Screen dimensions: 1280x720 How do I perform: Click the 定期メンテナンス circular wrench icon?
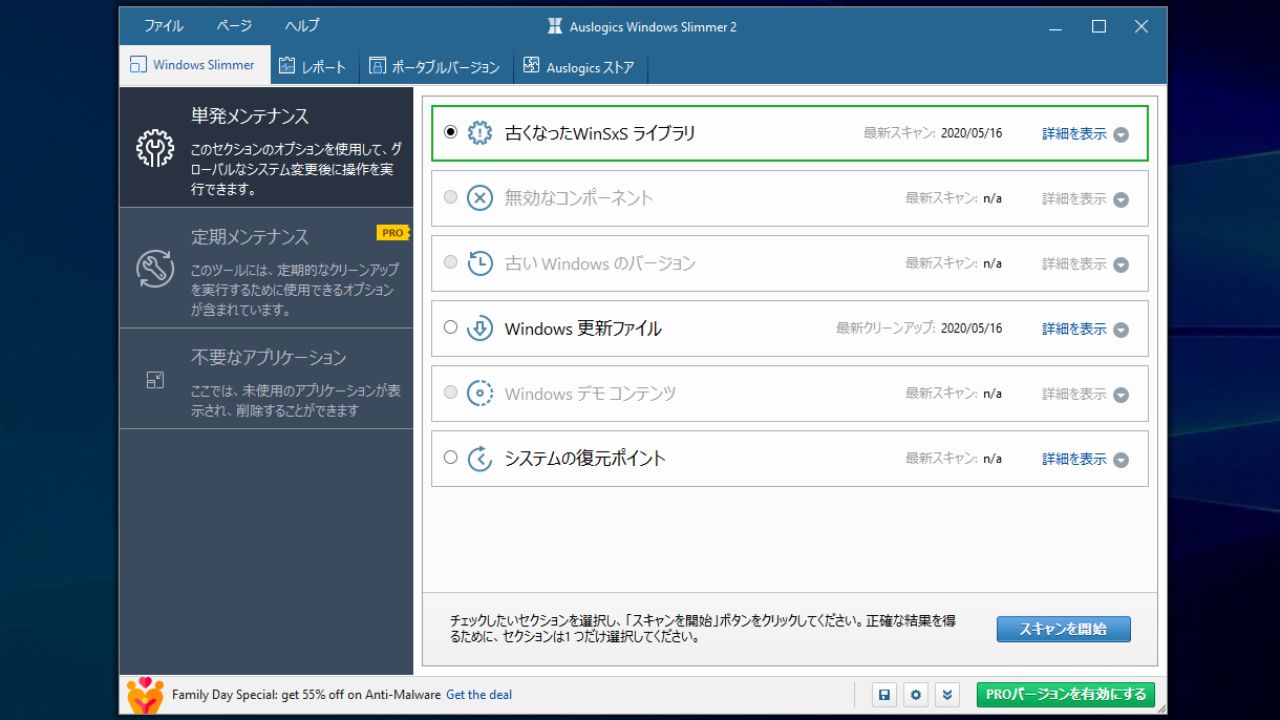[155, 268]
